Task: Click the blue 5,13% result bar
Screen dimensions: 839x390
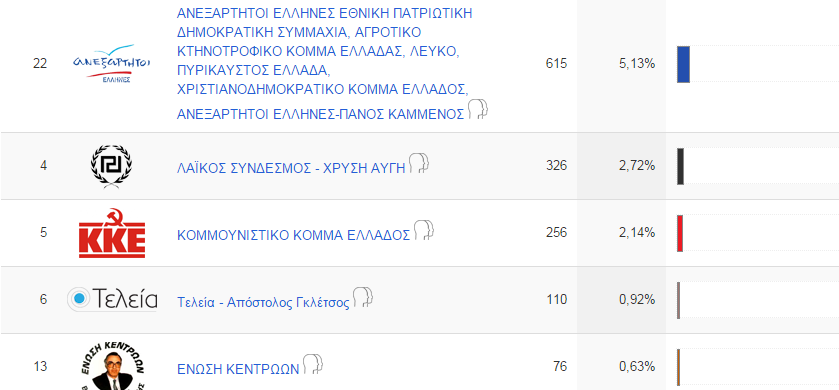Action: (x=683, y=64)
